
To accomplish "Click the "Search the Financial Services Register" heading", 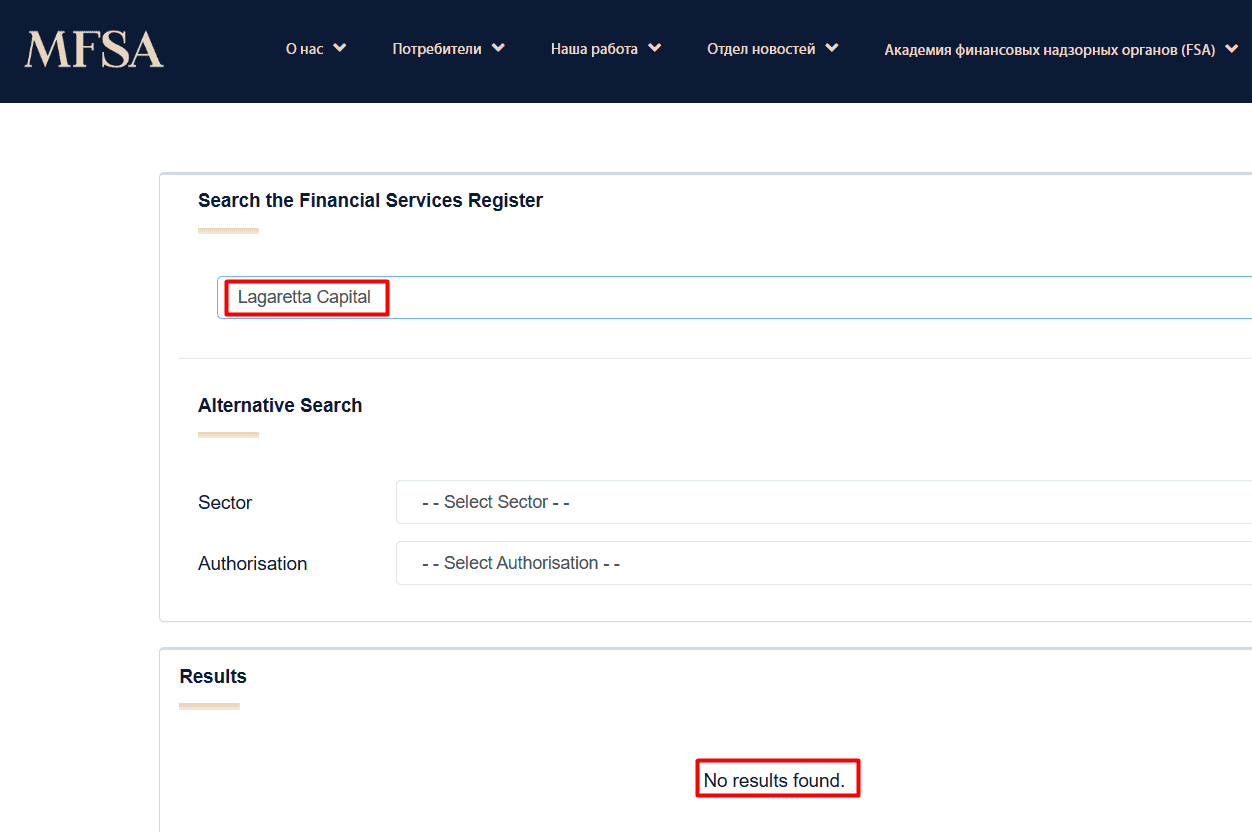I will (370, 201).
